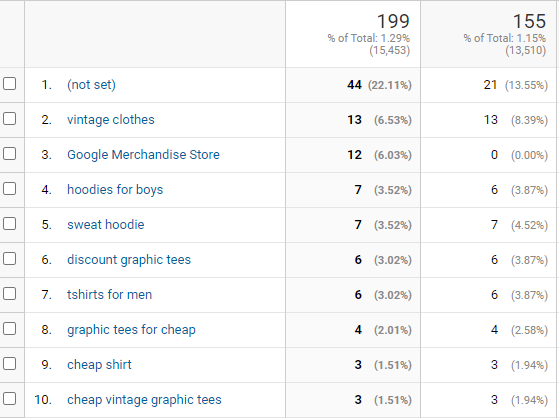The width and height of the screenshot is (559, 420).
Task: Click the 12 (6.03%) cell
Action: coord(353,155)
